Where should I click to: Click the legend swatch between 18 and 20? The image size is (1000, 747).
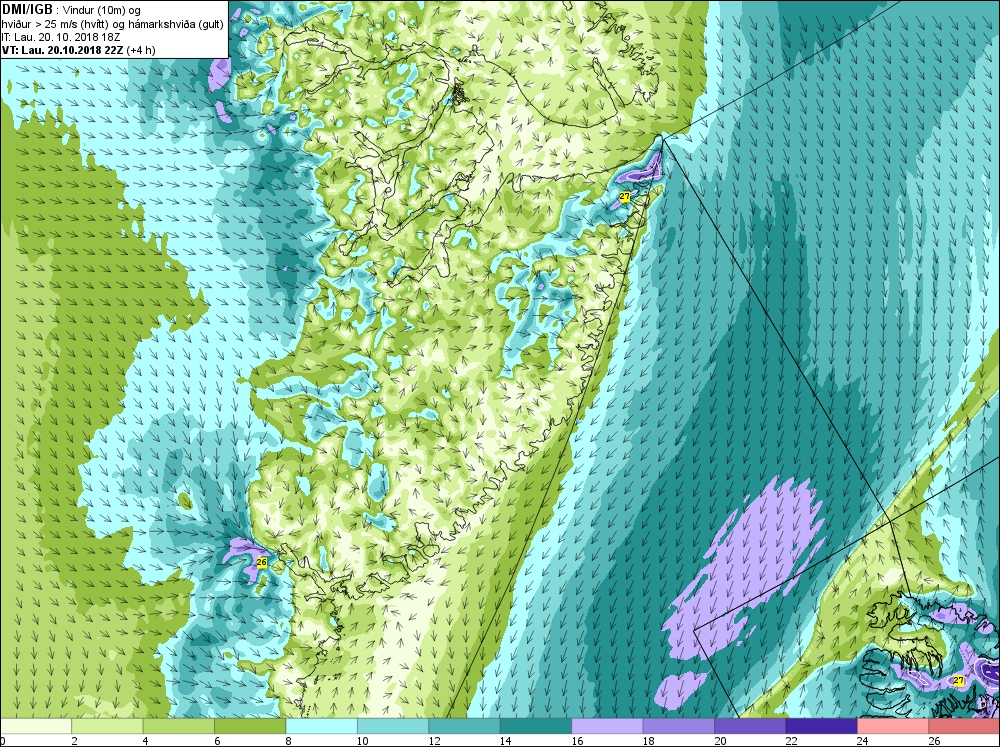pyautogui.click(x=679, y=726)
